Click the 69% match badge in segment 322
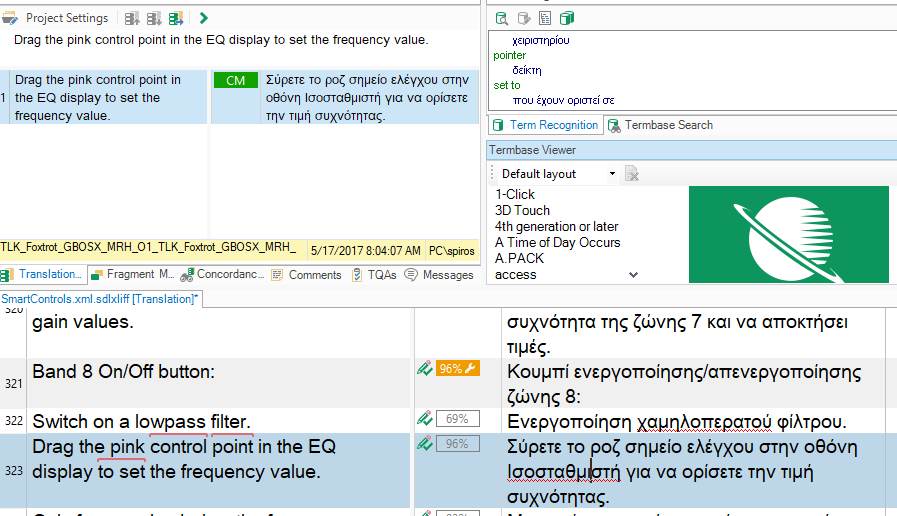Screen dimensions: 897x516 (458, 419)
